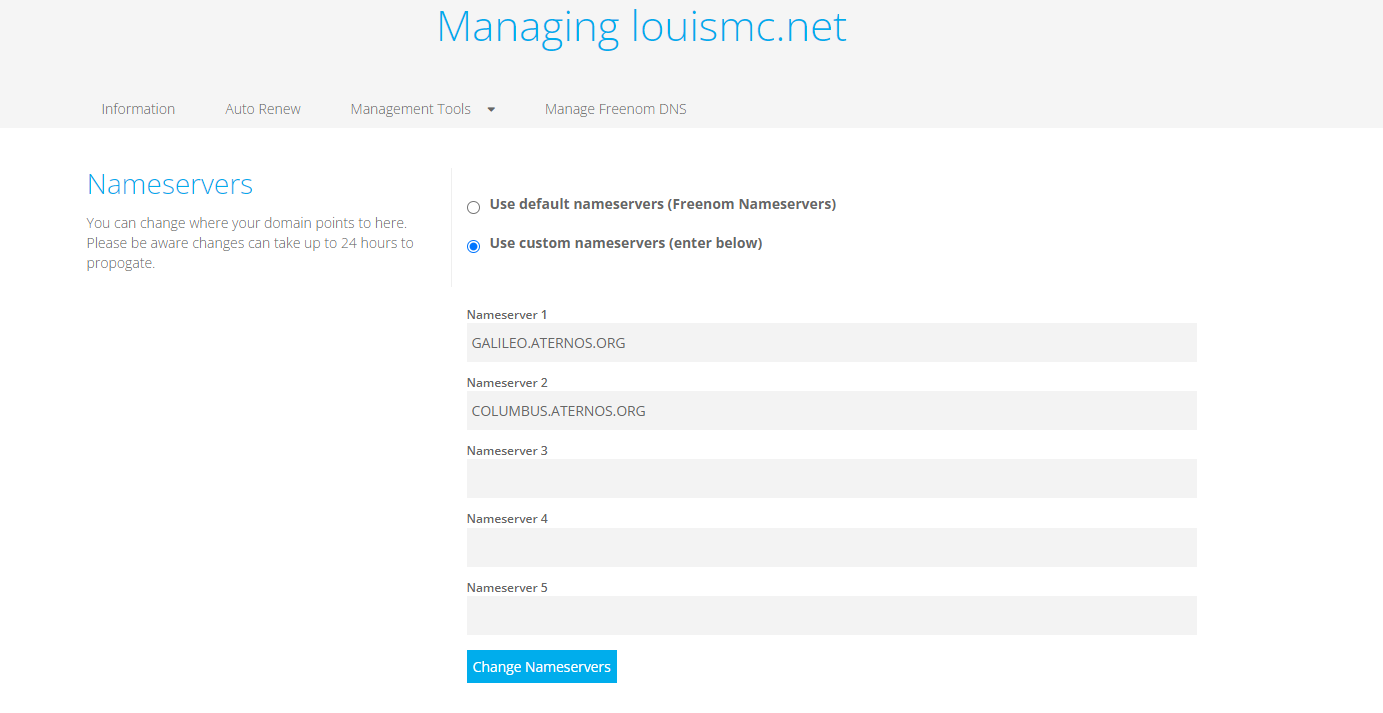Image resolution: width=1383 pixels, height=713 pixels.
Task: Click the Nameserver 2 field with COLUMBUS.ATERNOS.ORG
Action: [x=832, y=410]
